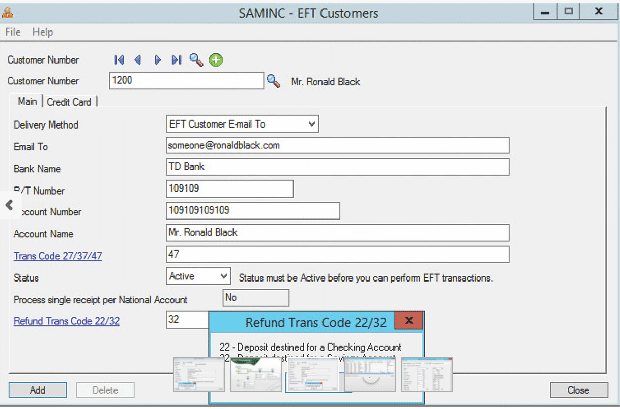620x409 pixels.
Task: Click the finder magnifier in navigation toolbar
Action: pyautogui.click(x=196, y=60)
